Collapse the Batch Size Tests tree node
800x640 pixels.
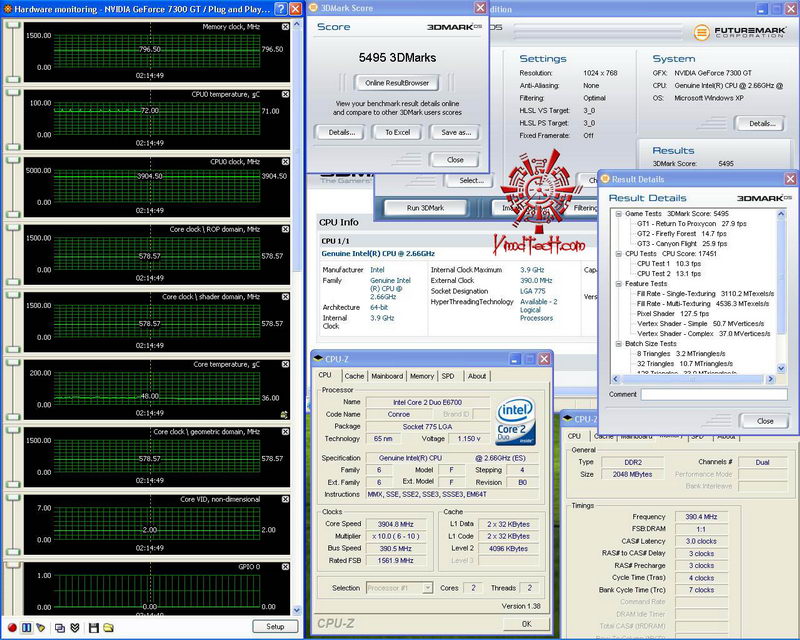618,344
